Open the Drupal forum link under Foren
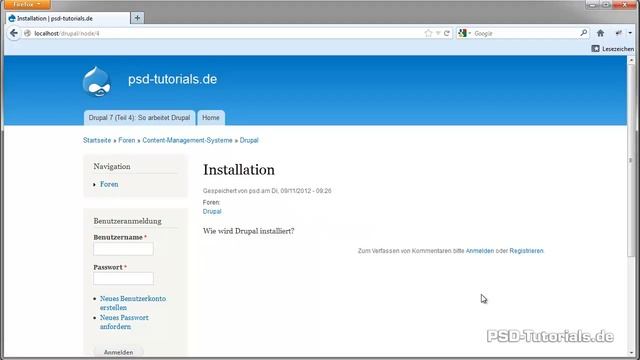The width and height of the screenshot is (640, 360). (x=212, y=211)
